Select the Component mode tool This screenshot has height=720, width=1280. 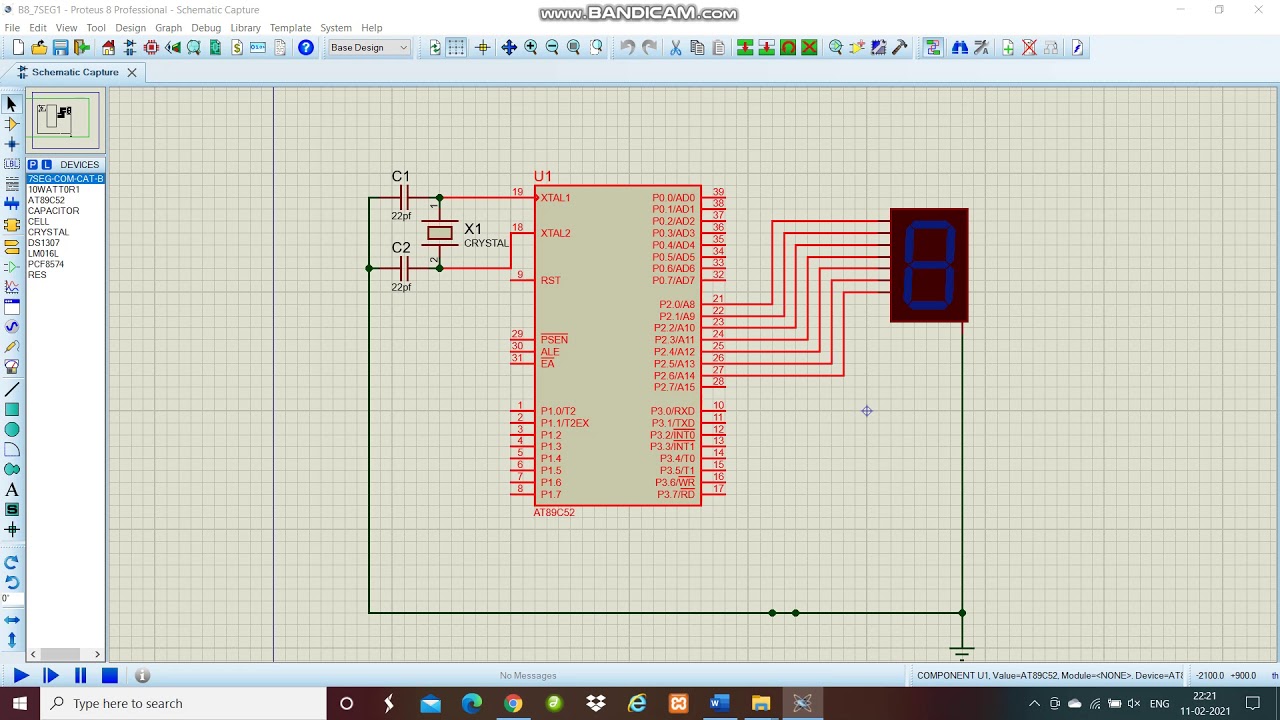click(x=12, y=124)
